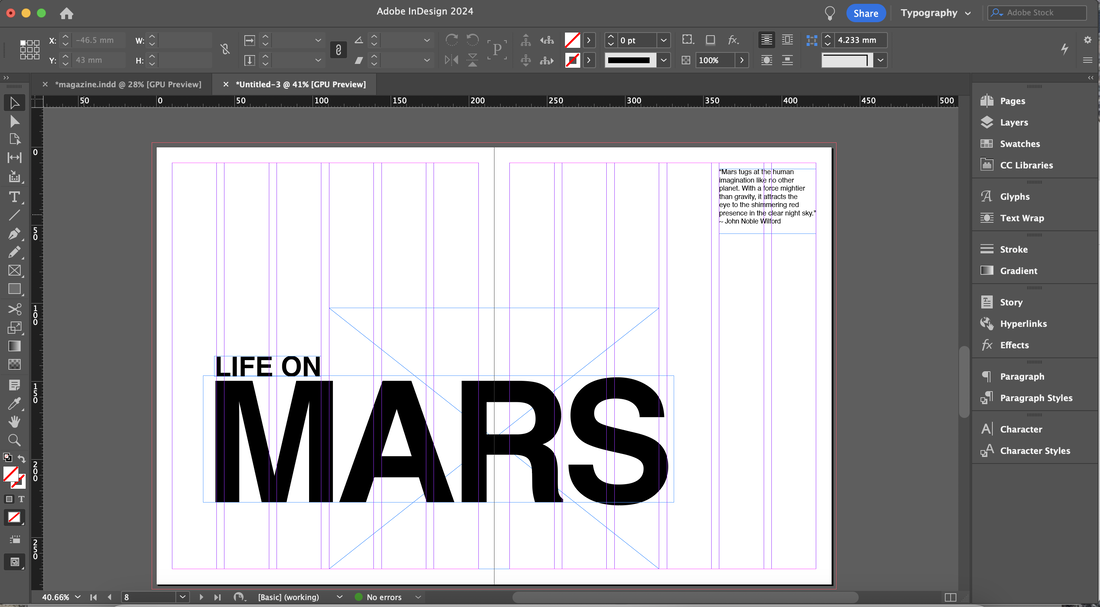Click the Home icon
Screen dimensions: 1100x607
(x=67, y=13)
